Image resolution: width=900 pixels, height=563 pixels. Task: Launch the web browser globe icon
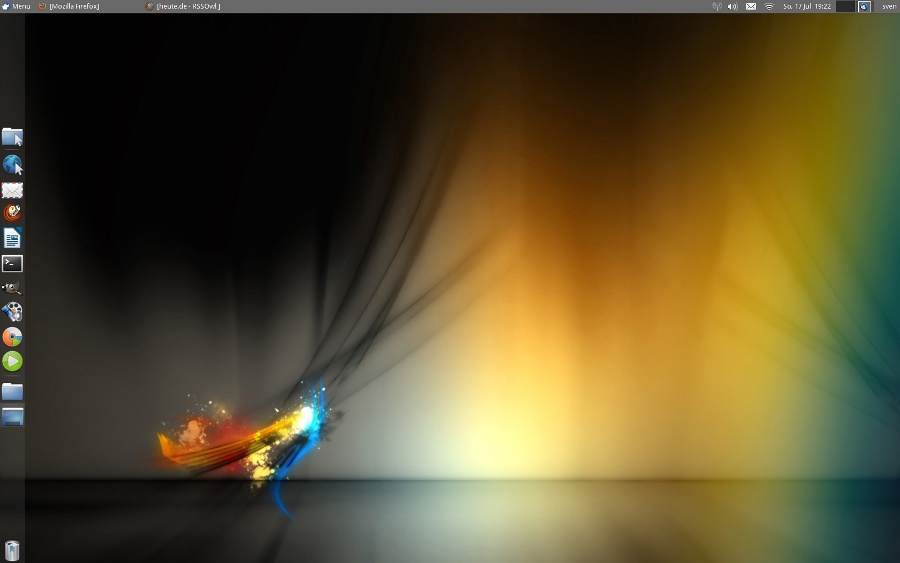pos(12,165)
